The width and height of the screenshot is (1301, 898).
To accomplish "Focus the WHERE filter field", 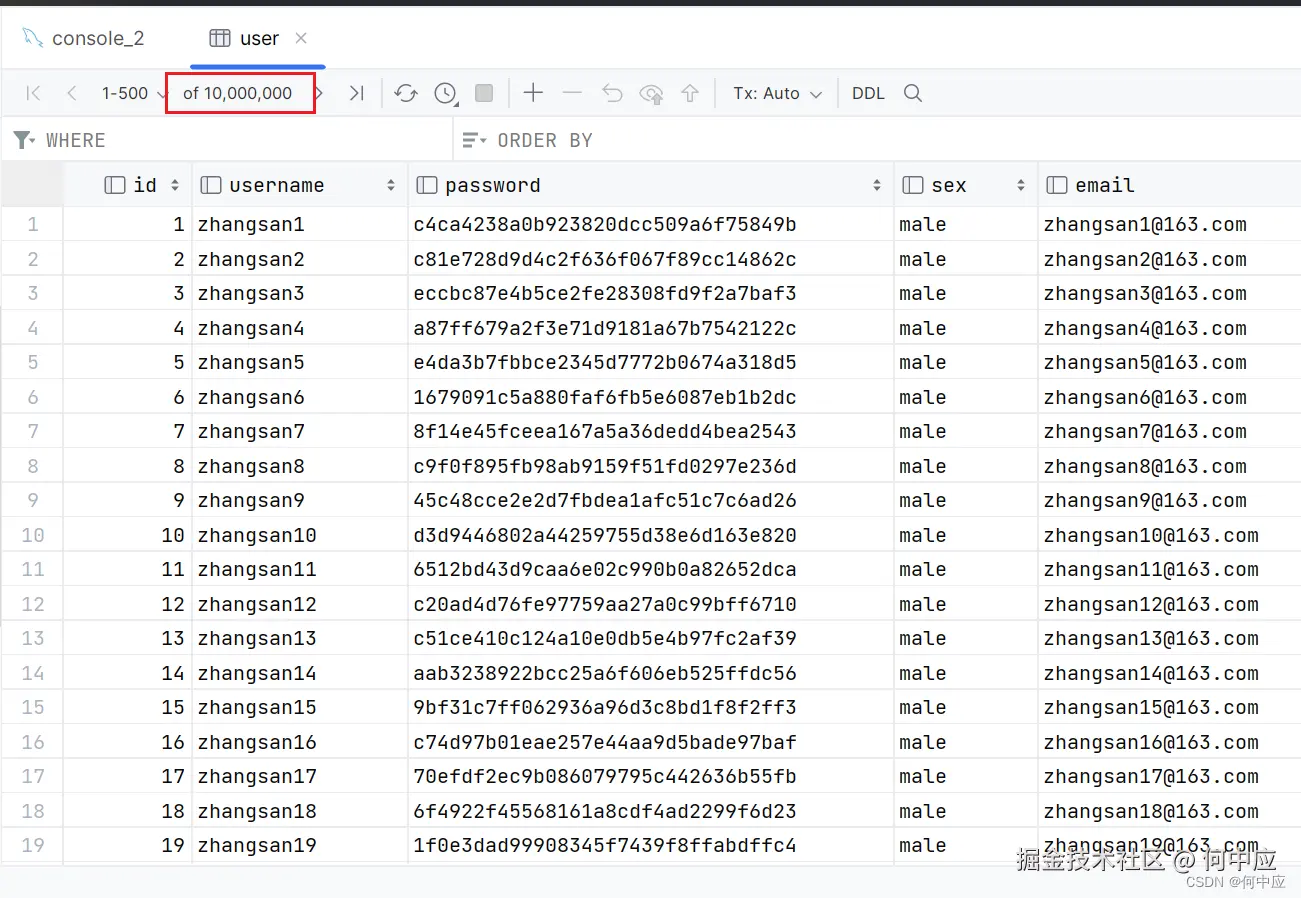I will click(x=228, y=141).
